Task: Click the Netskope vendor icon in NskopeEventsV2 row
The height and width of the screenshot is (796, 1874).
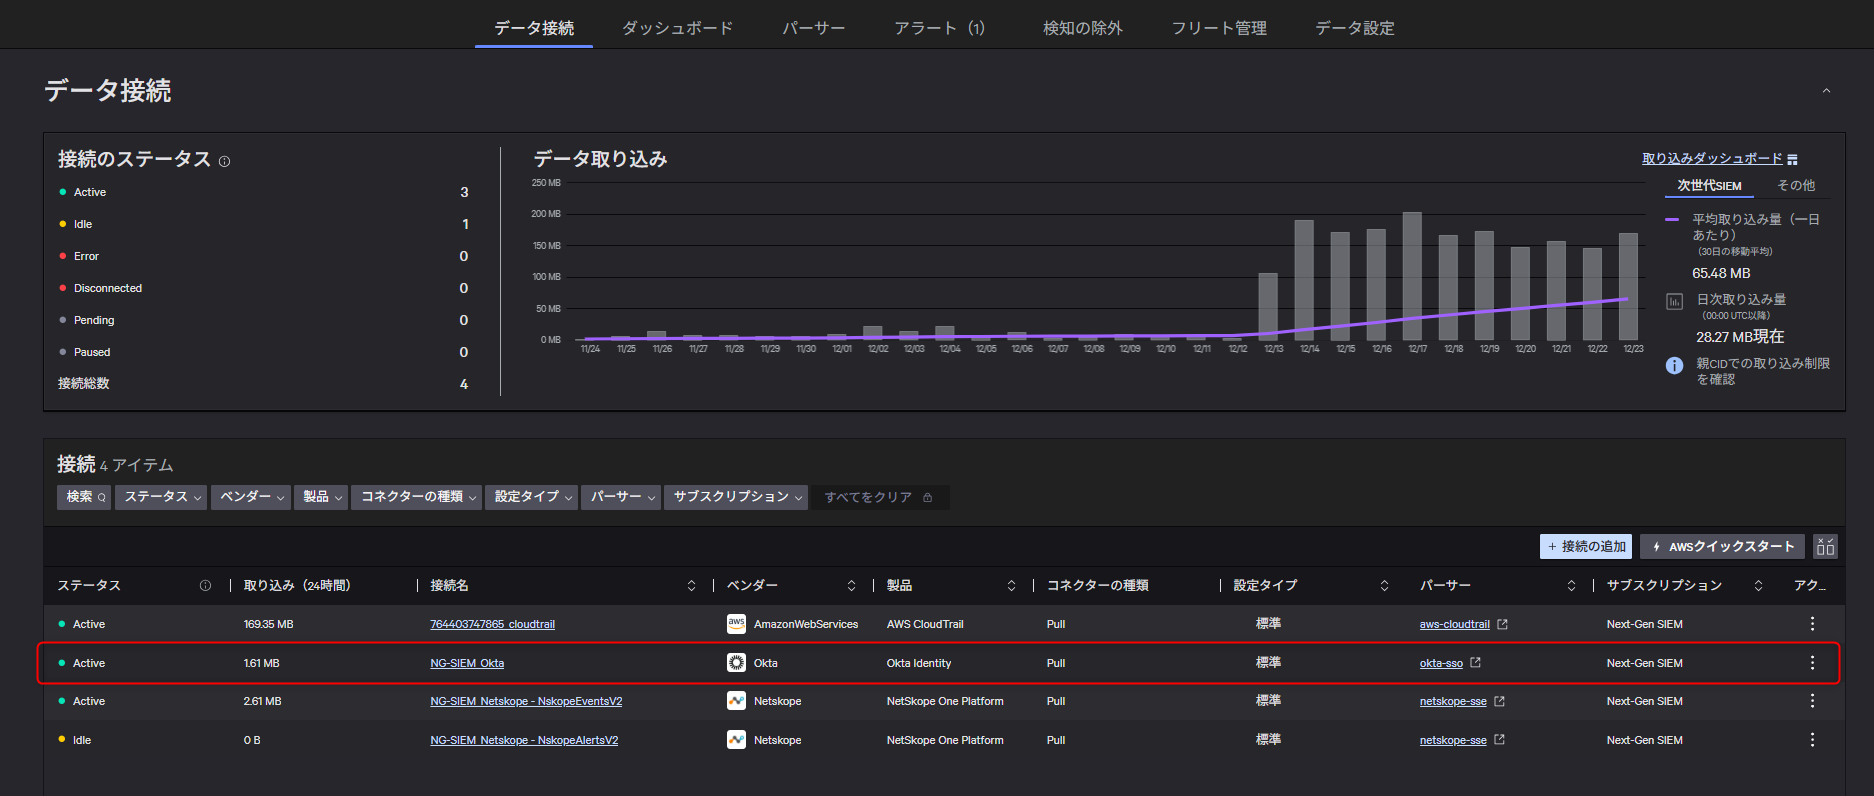Action: pyautogui.click(x=736, y=701)
